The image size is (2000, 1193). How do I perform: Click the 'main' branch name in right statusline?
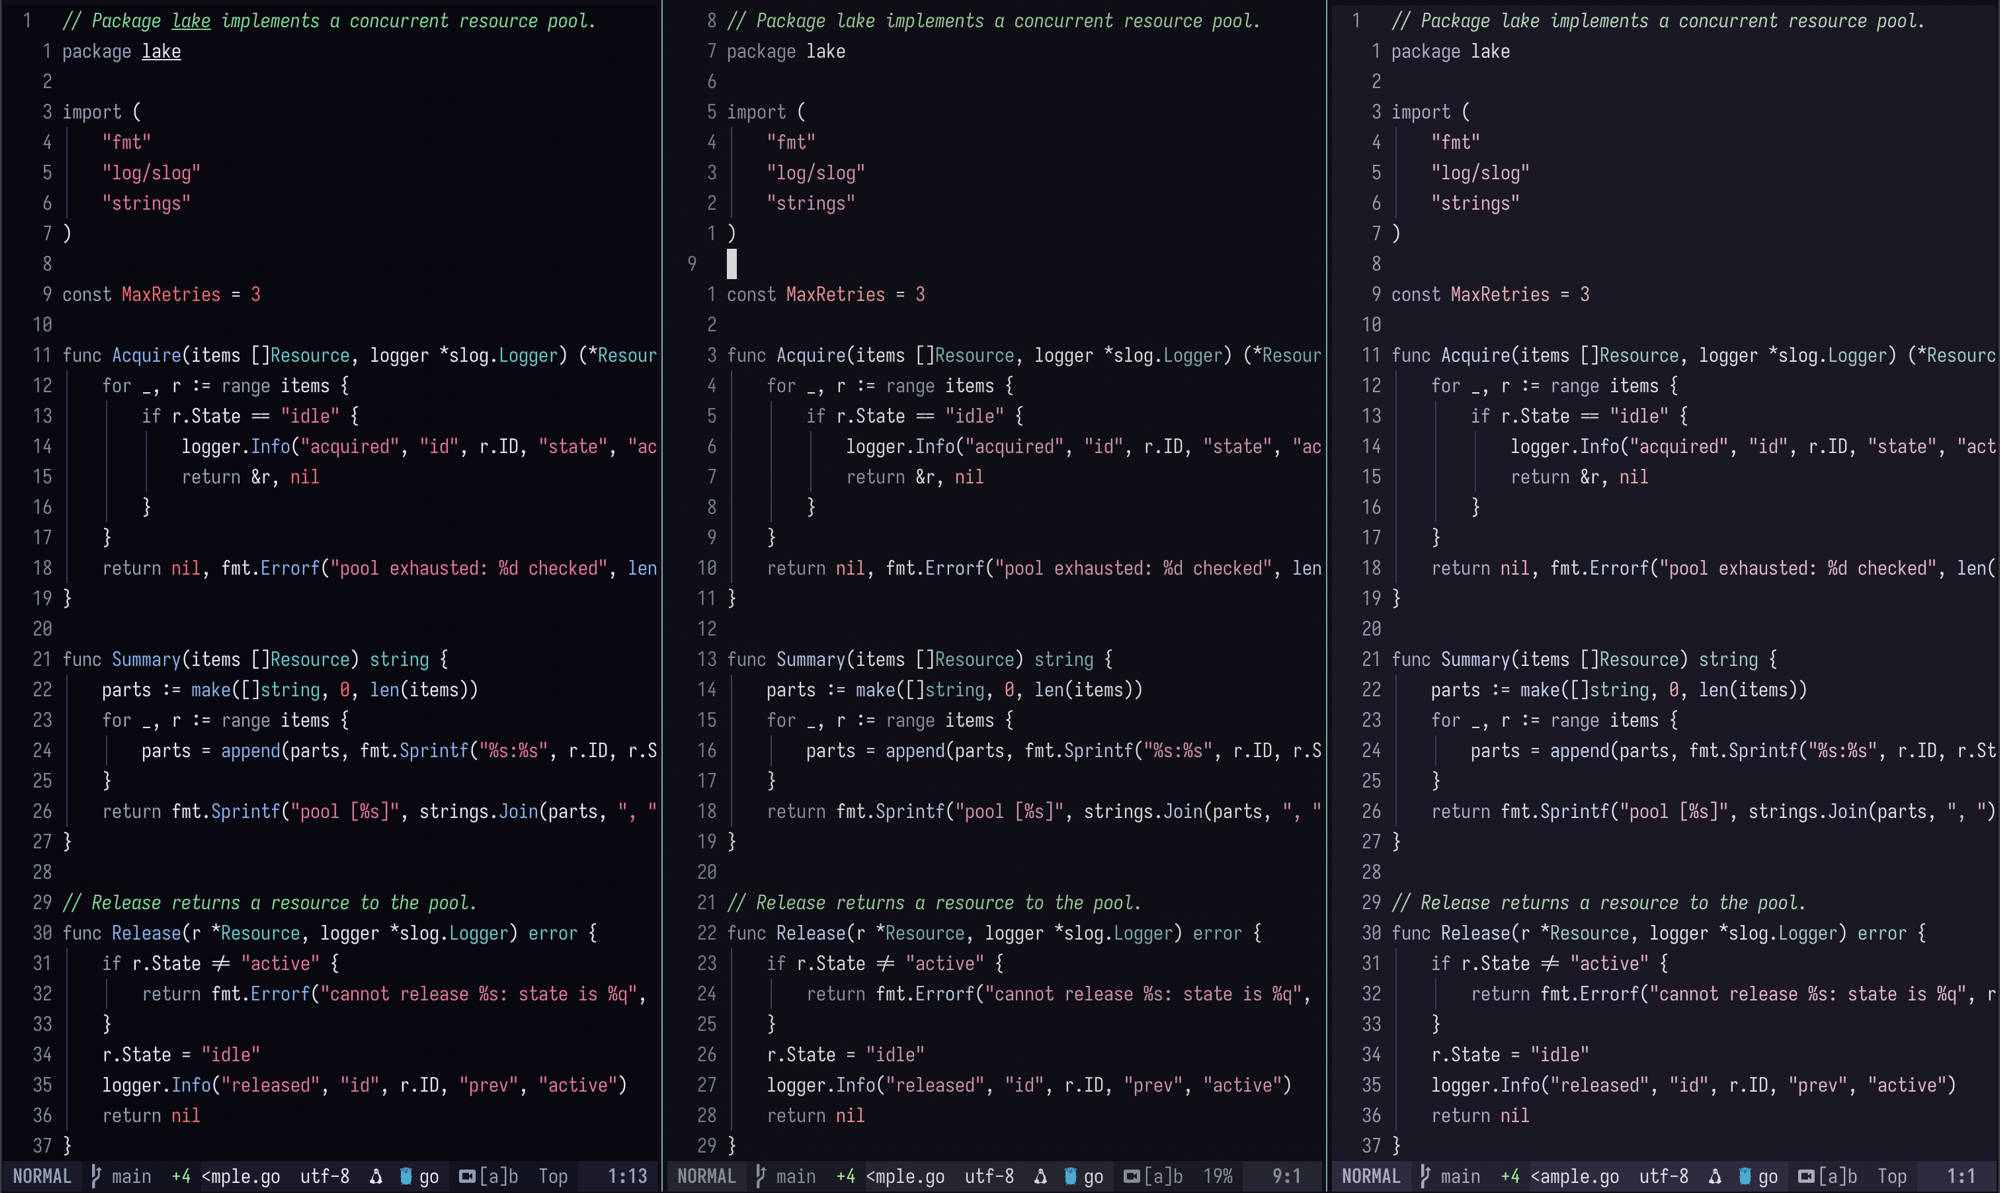pos(1460,1176)
